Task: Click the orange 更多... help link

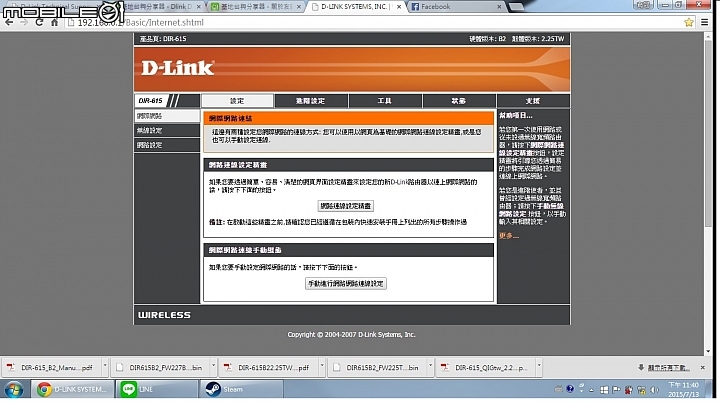Action: click(x=509, y=236)
